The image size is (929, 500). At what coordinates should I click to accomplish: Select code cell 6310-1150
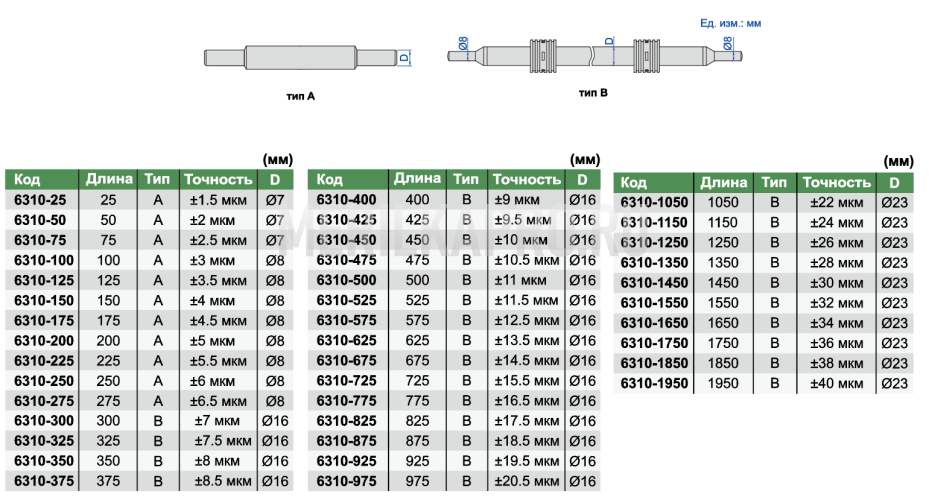[653, 223]
